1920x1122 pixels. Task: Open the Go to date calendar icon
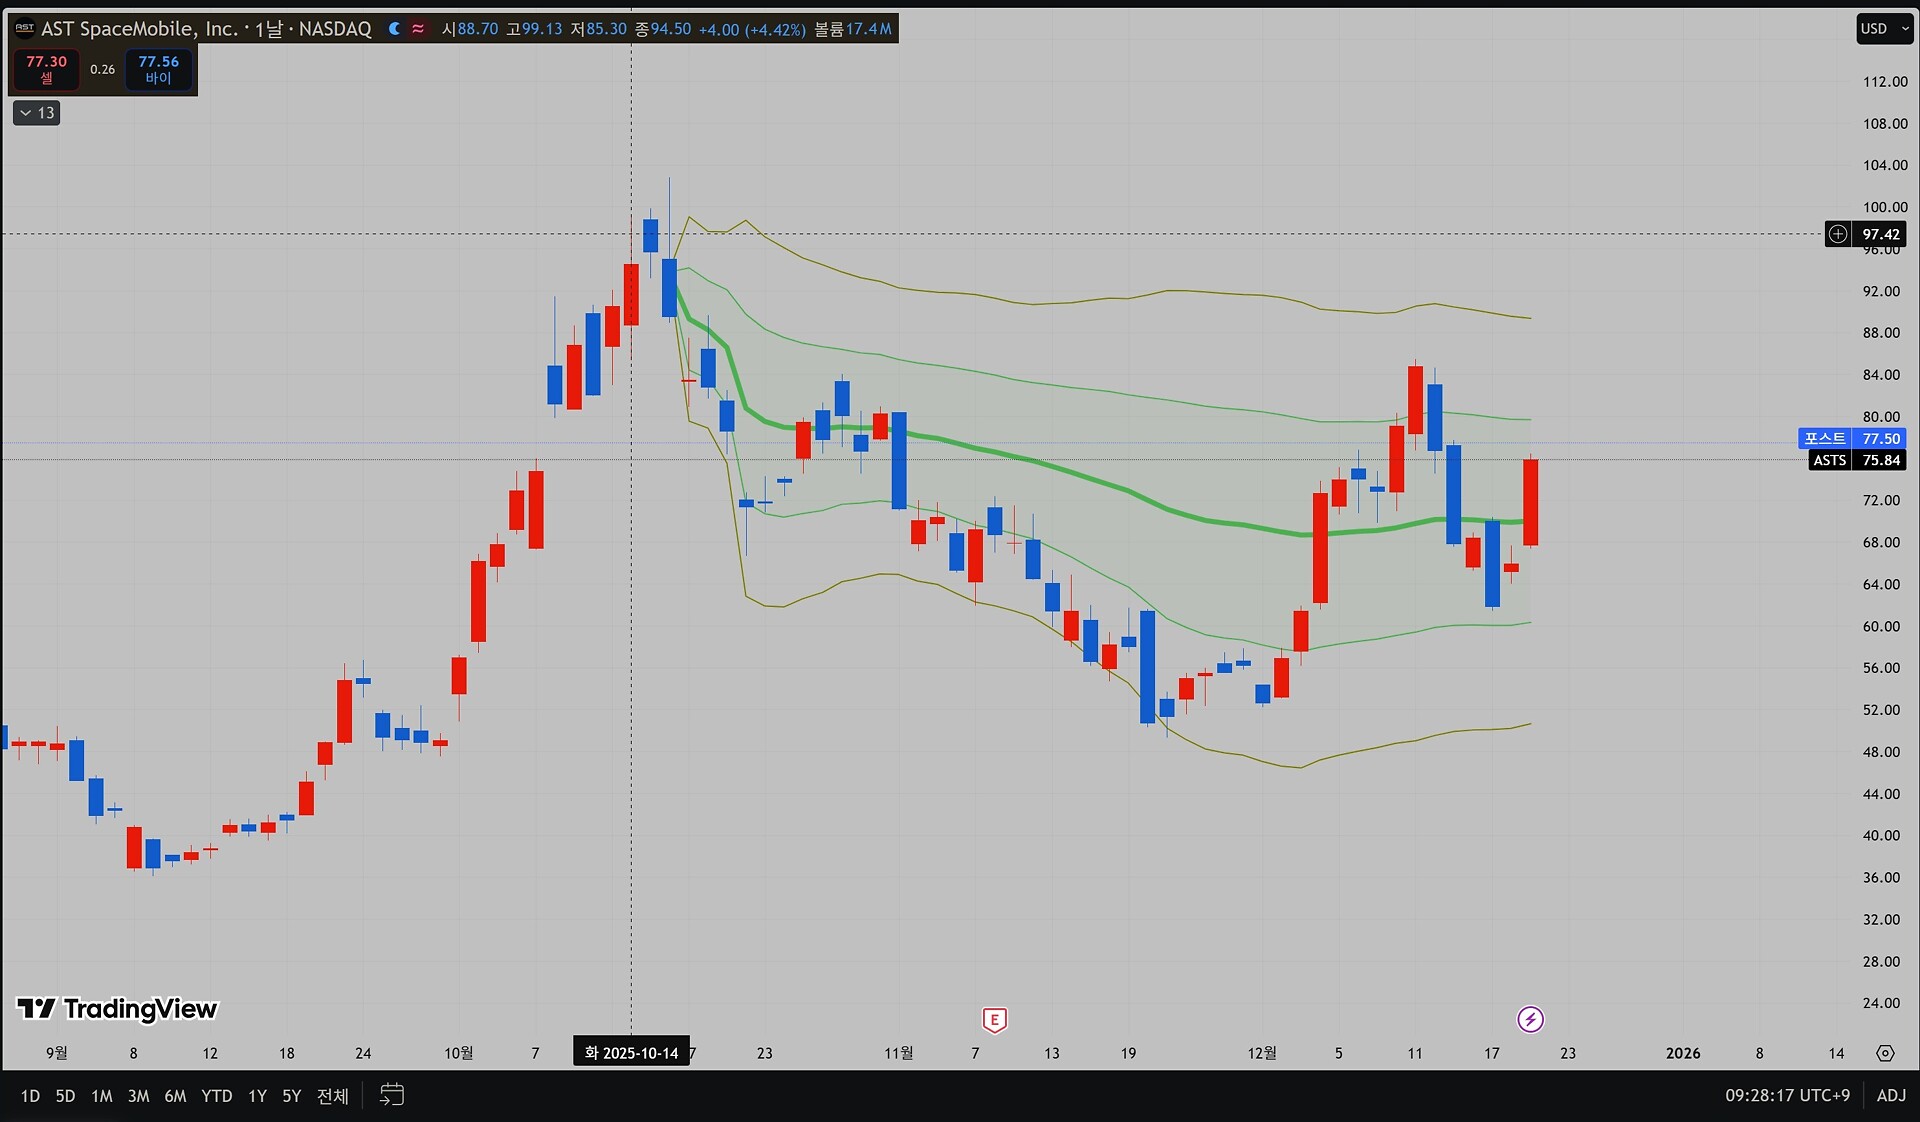pos(391,1095)
